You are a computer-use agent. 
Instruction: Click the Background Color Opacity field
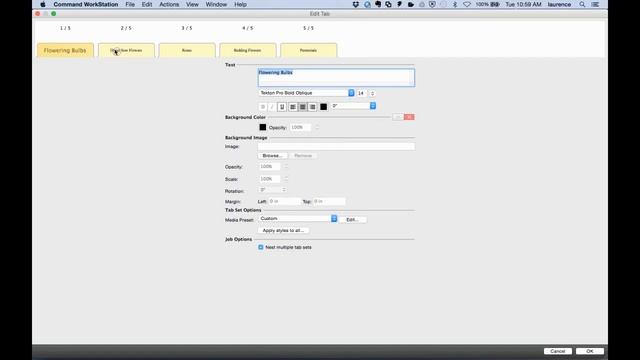pos(301,127)
